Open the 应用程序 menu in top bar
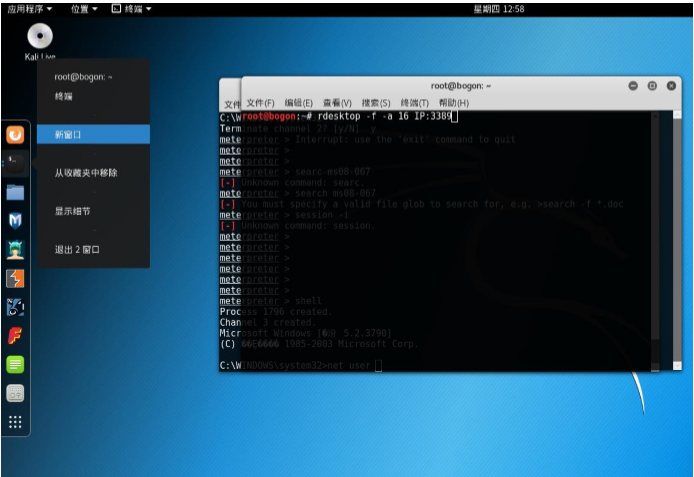Image resolution: width=694 pixels, height=477 pixels. pos(30,9)
